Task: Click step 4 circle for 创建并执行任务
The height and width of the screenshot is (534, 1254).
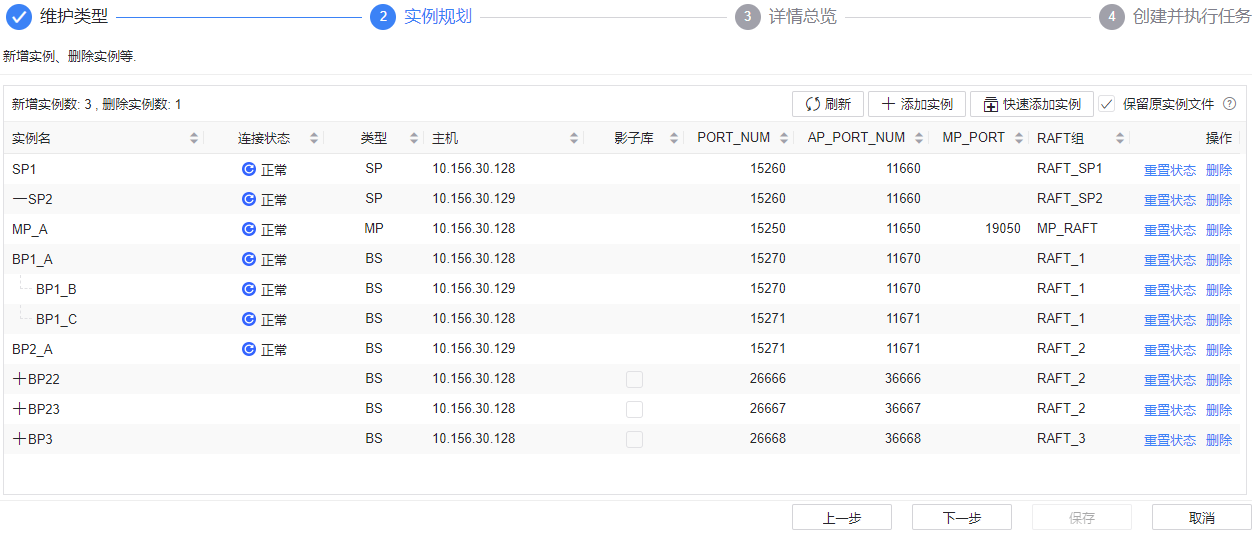Action: (x=1112, y=17)
